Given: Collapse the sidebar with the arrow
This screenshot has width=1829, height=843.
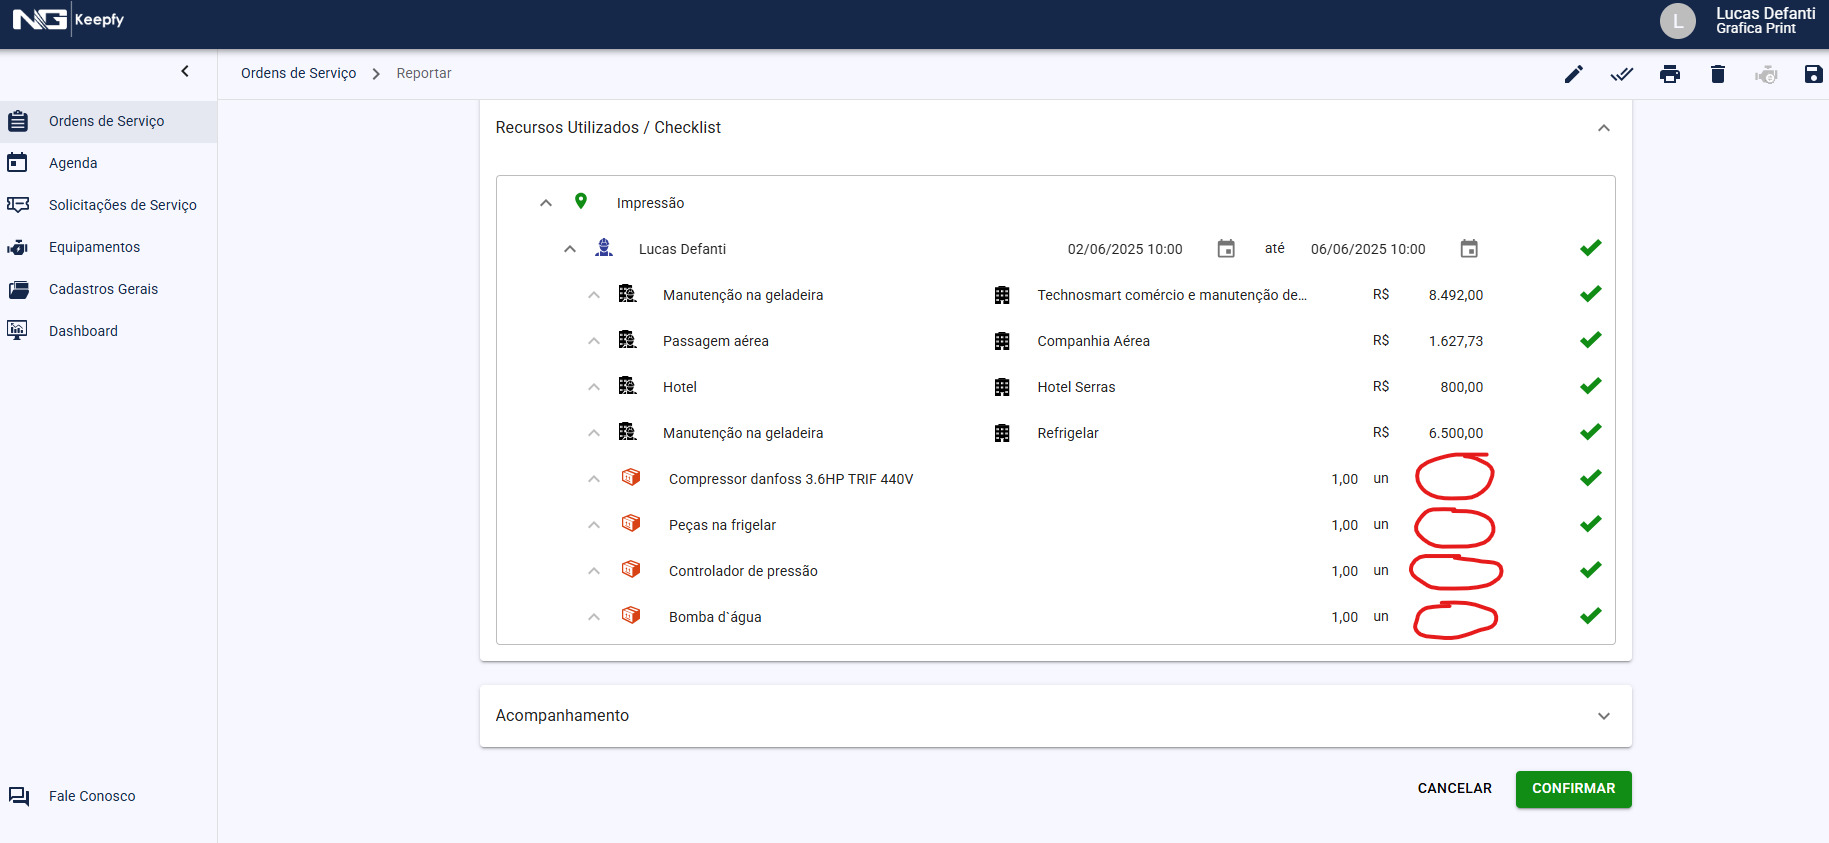Looking at the screenshot, I should (x=185, y=72).
